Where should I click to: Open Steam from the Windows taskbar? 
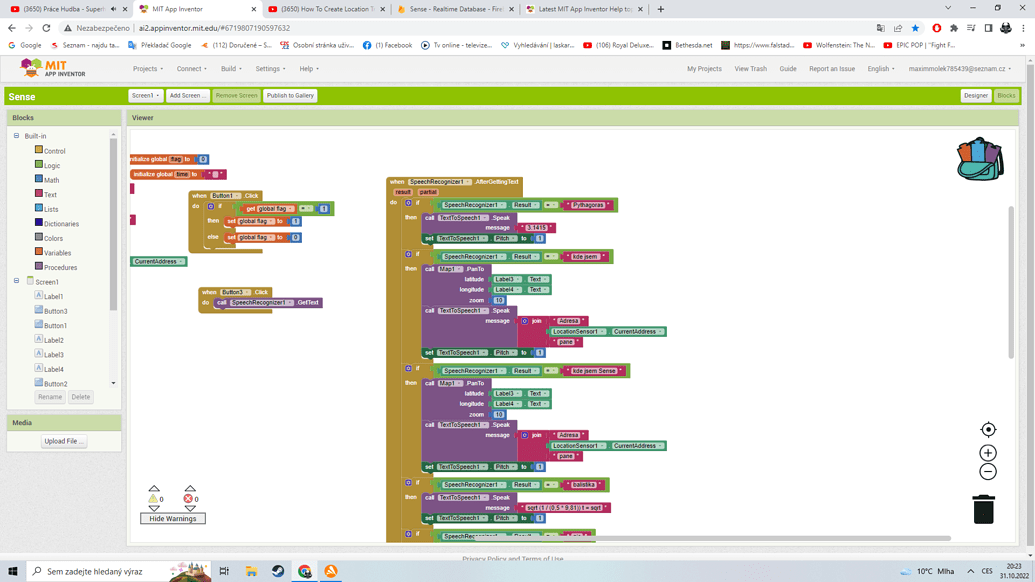pos(278,571)
